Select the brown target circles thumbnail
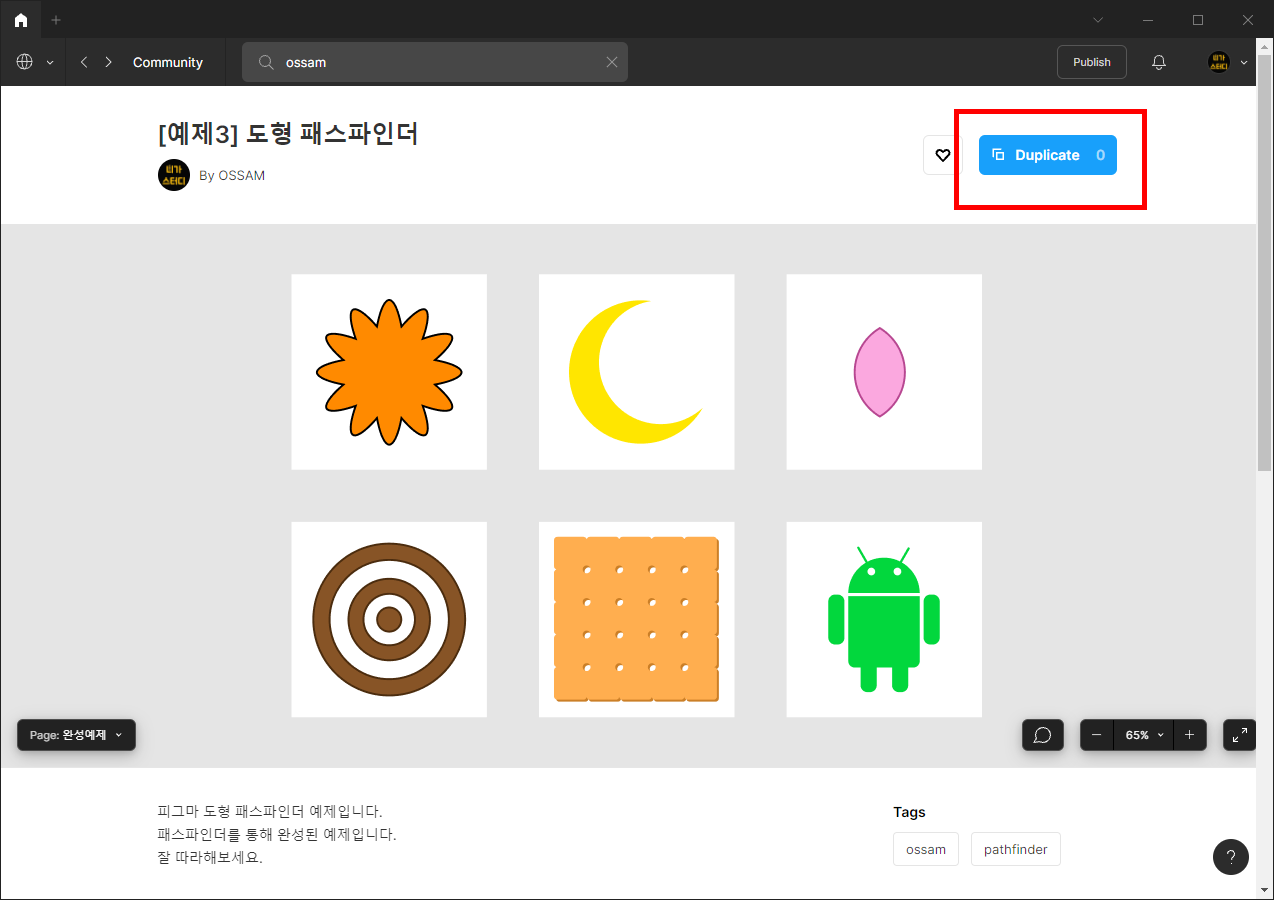The image size is (1274, 900). pyautogui.click(x=389, y=619)
